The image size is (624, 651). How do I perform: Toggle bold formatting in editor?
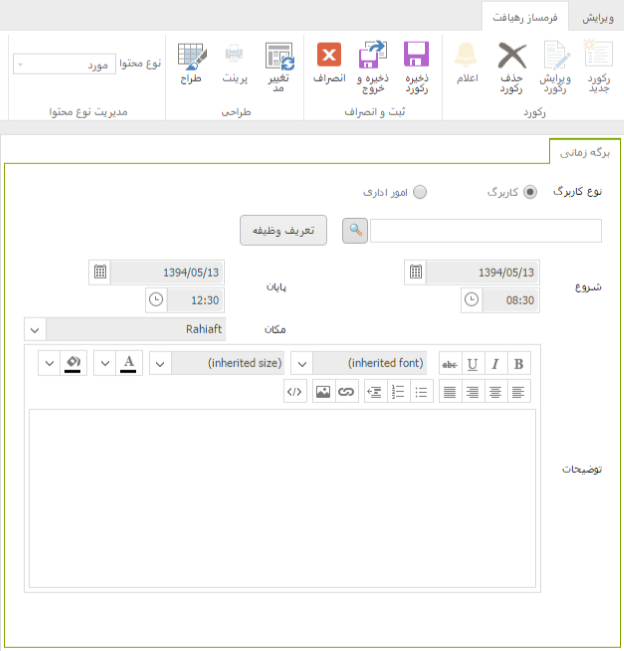click(519, 364)
